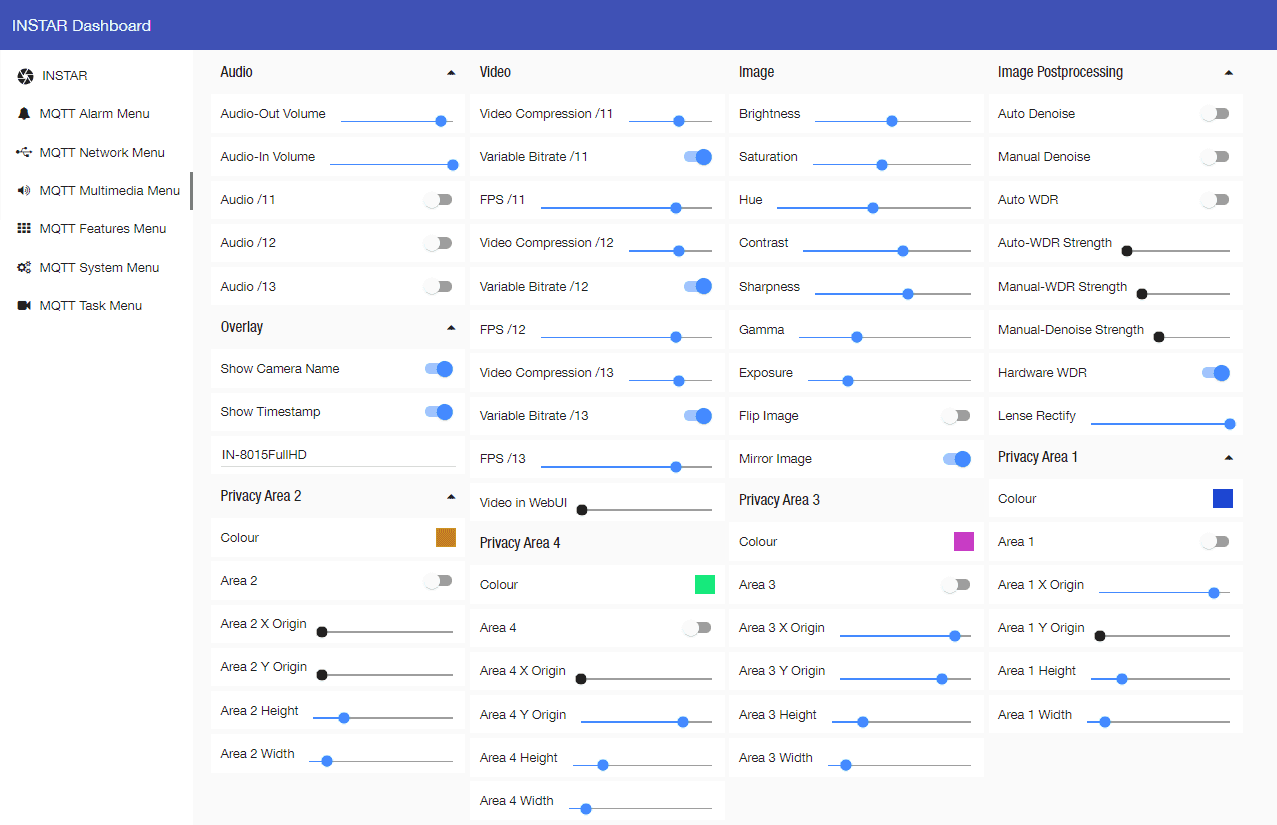
Task: Click the INSTAR Dashboard title in the header
Action: pos(80,25)
